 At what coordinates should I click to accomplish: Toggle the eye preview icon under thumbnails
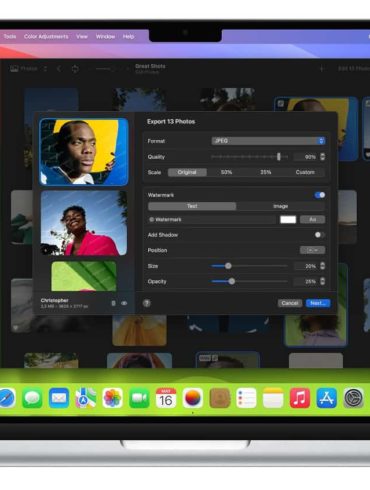124,303
